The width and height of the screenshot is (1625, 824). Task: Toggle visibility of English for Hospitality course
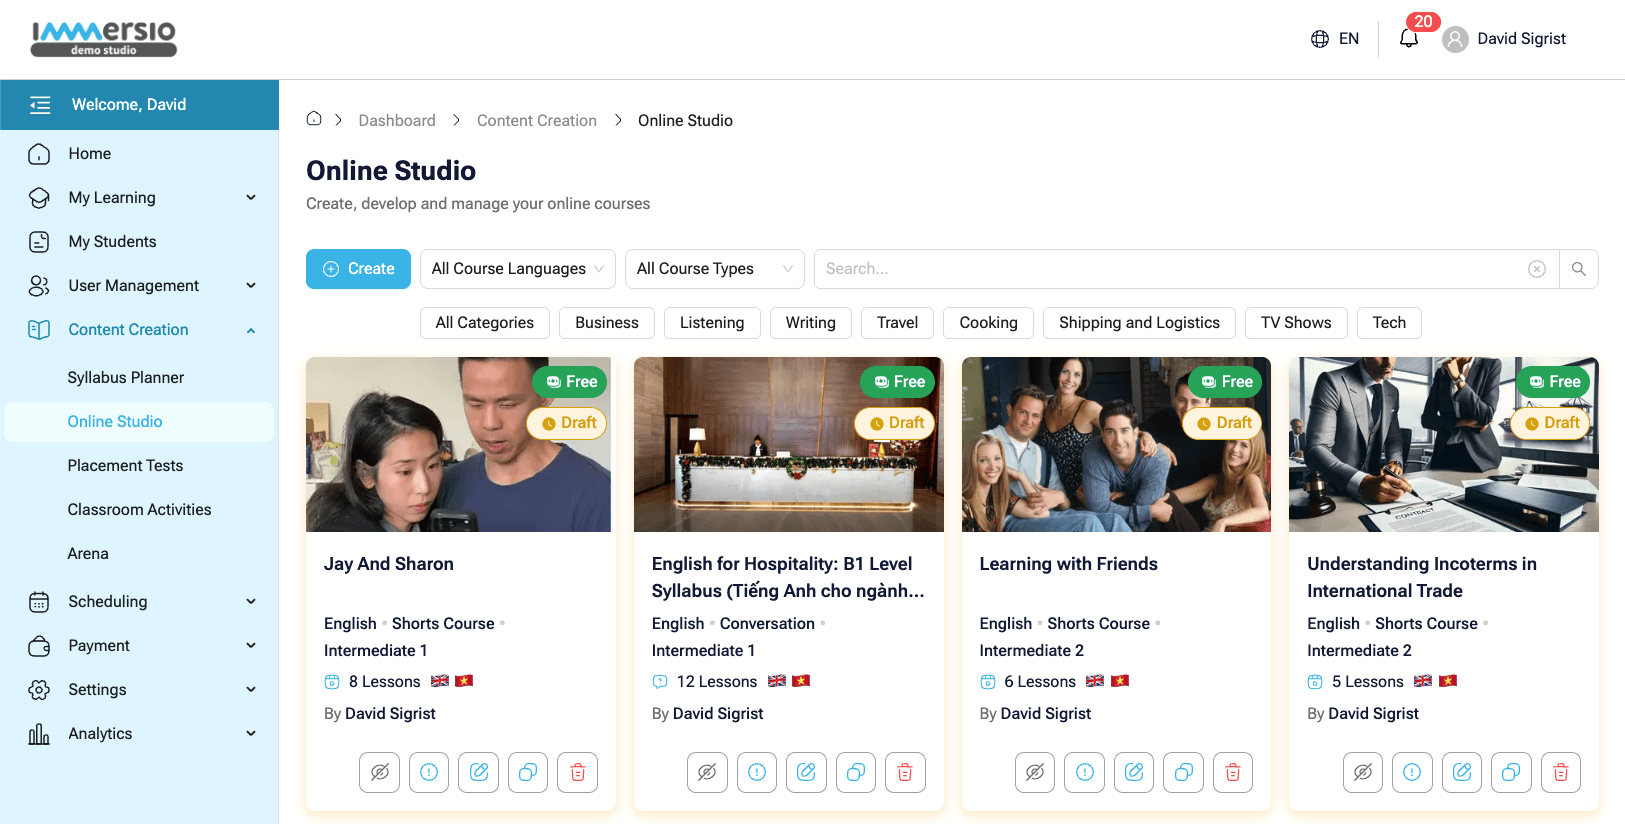coord(707,772)
